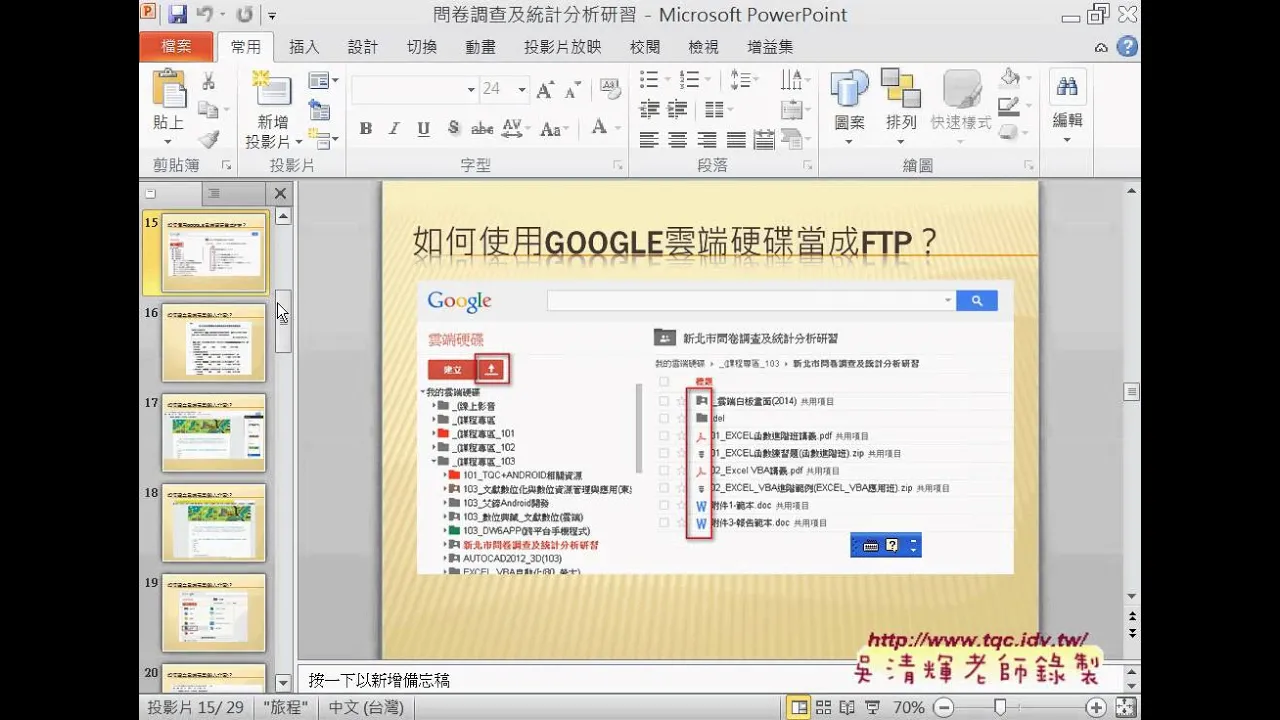Click zoom in plus button
This screenshot has width=1280, height=720.
coord(1096,707)
